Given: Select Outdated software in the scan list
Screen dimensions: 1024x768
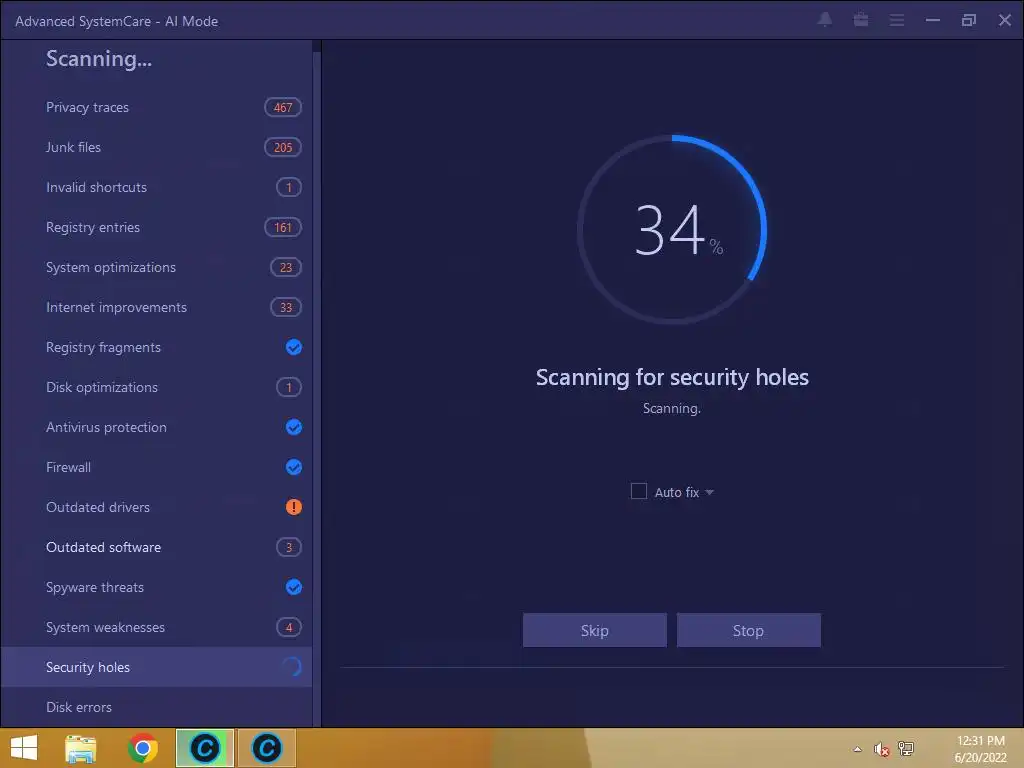Looking at the screenshot, I should coord(157,547).
